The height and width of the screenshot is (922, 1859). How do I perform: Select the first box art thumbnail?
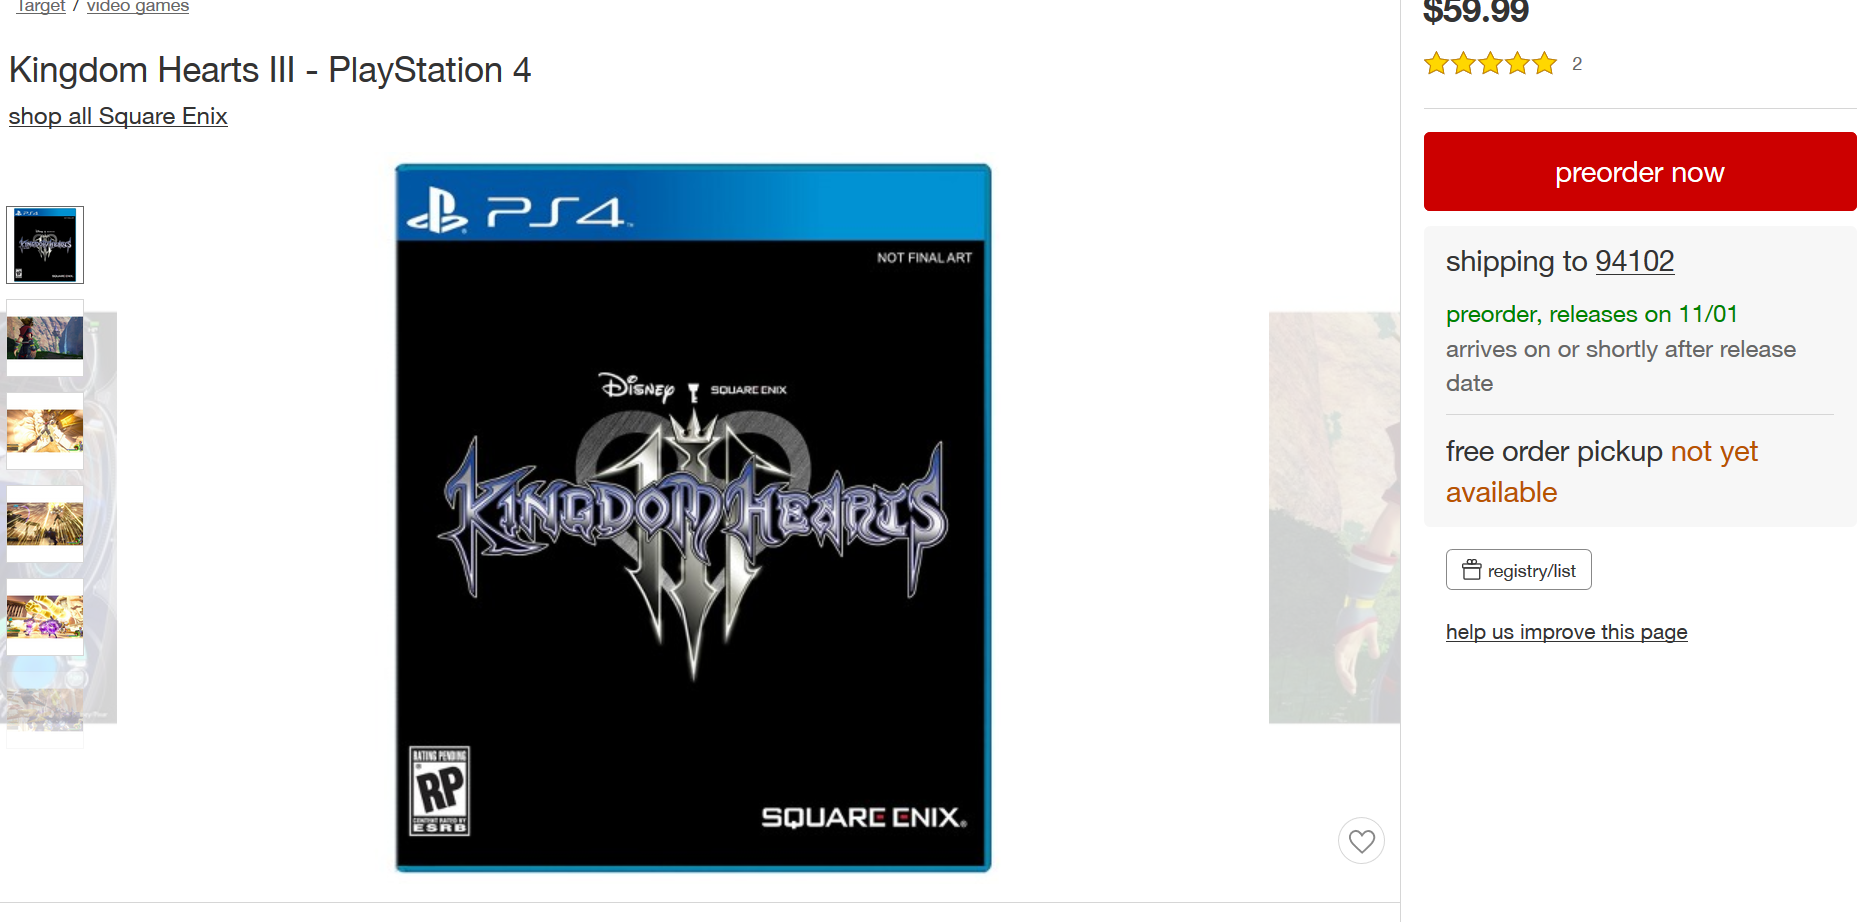point(45,245)
